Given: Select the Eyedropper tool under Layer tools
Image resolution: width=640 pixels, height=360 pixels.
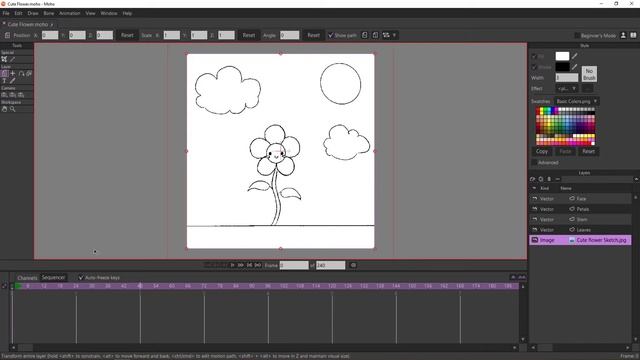Looking at the screenshot, I should pyautogui.click(x=13, y=81).
